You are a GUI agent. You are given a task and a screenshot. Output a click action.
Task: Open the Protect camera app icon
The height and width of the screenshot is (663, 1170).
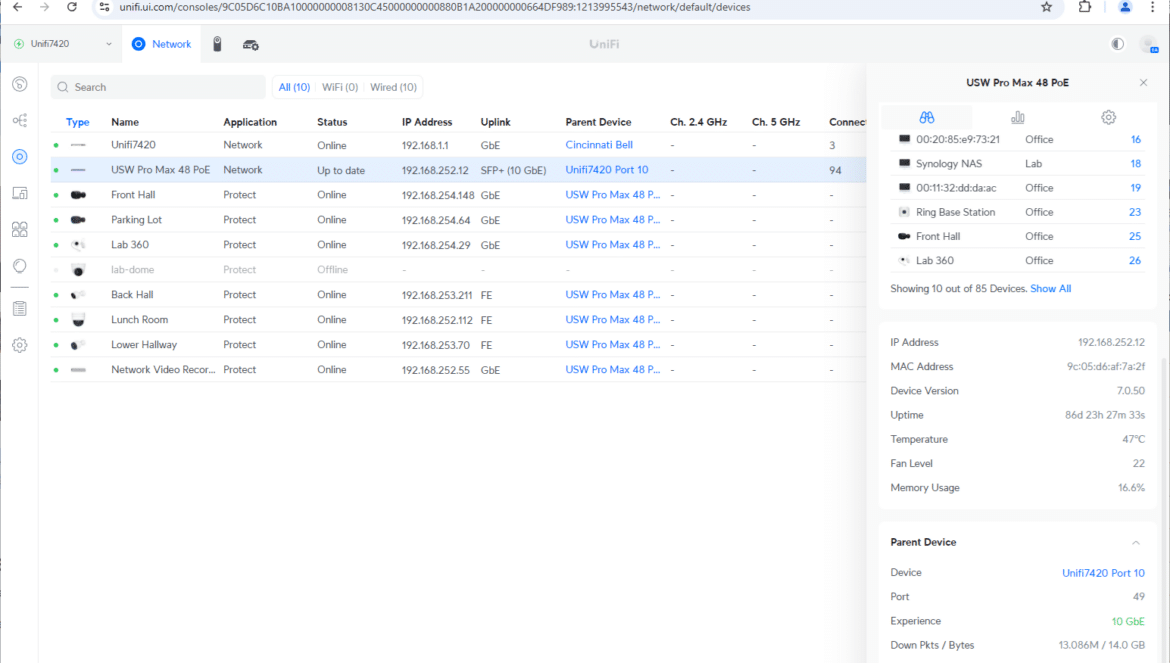(x=217, y=45)
